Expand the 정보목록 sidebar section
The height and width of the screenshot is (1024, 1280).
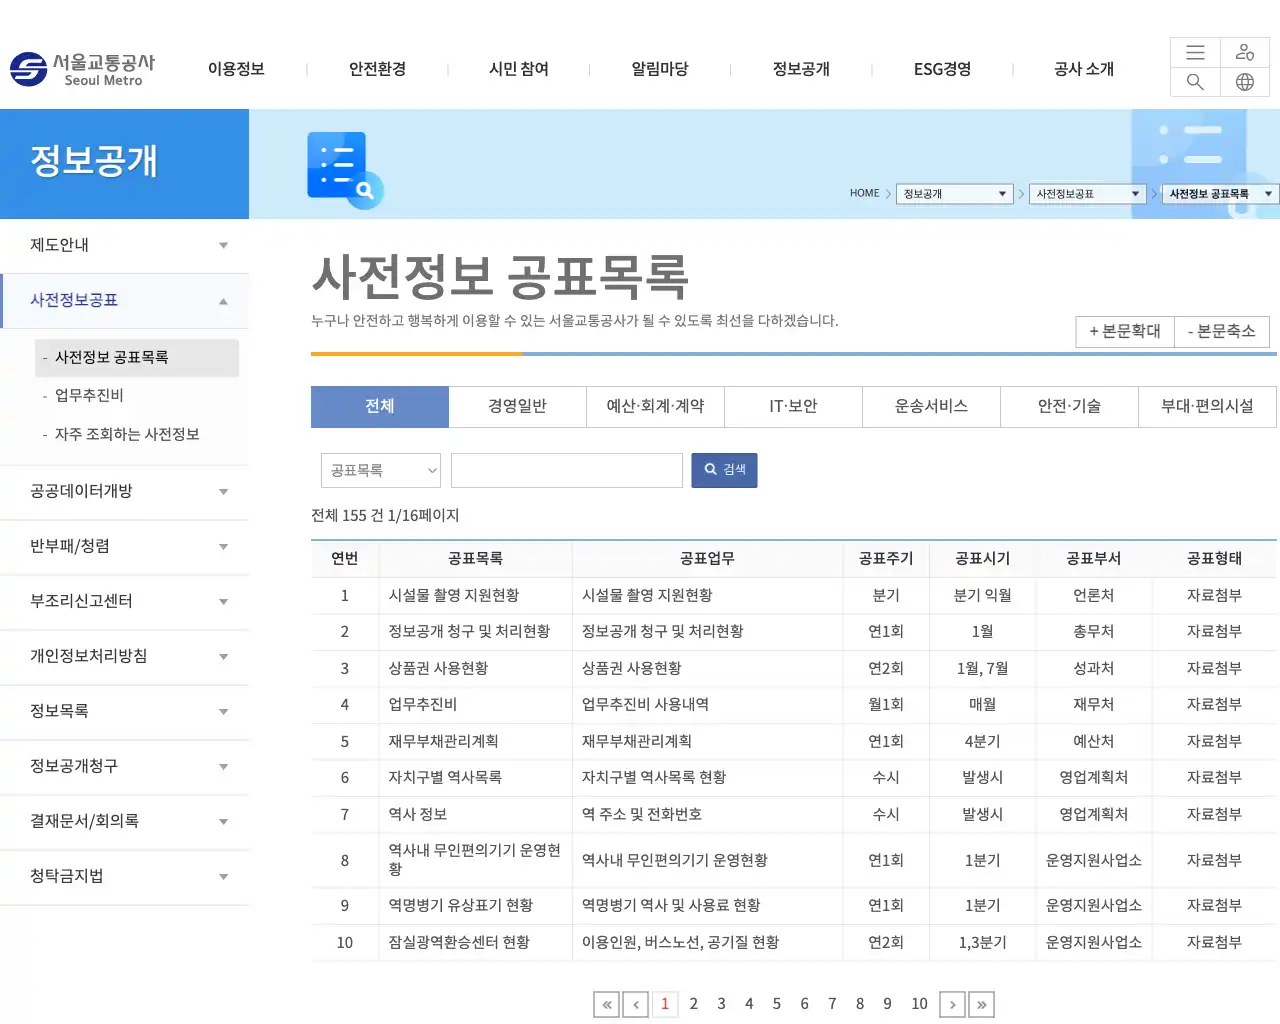tap(124, 711)
